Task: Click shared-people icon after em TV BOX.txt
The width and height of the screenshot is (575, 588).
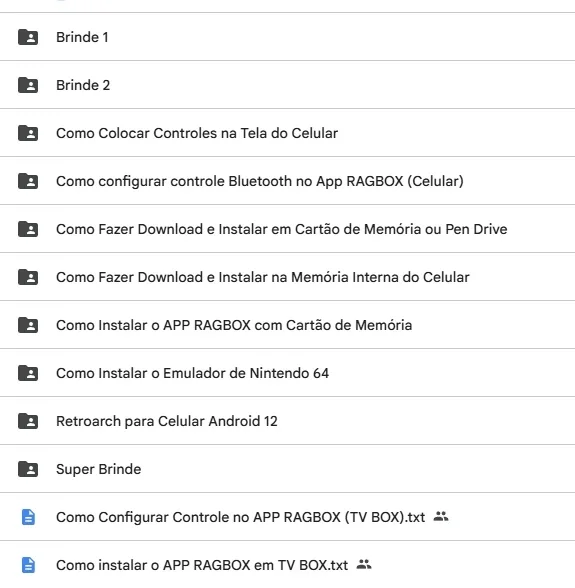Action: click(364, 564)
